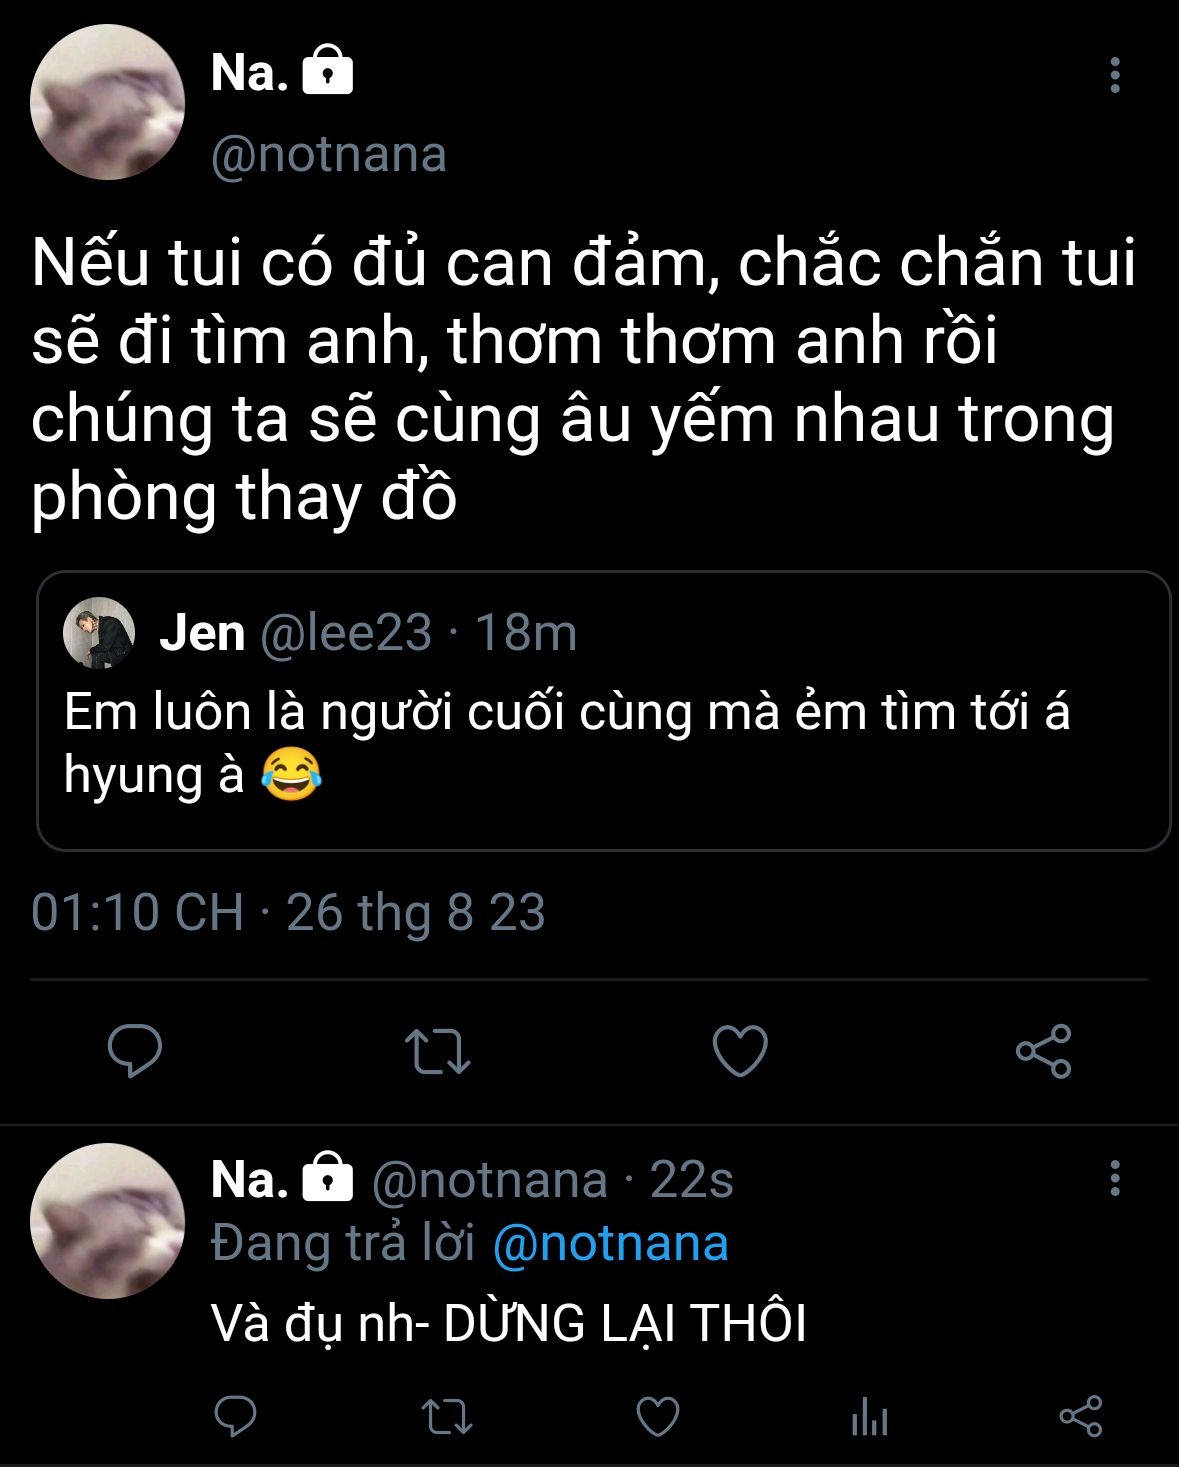Share the main tweet
This screenshot has height=1467, width=1179.
(1043, 1051)
